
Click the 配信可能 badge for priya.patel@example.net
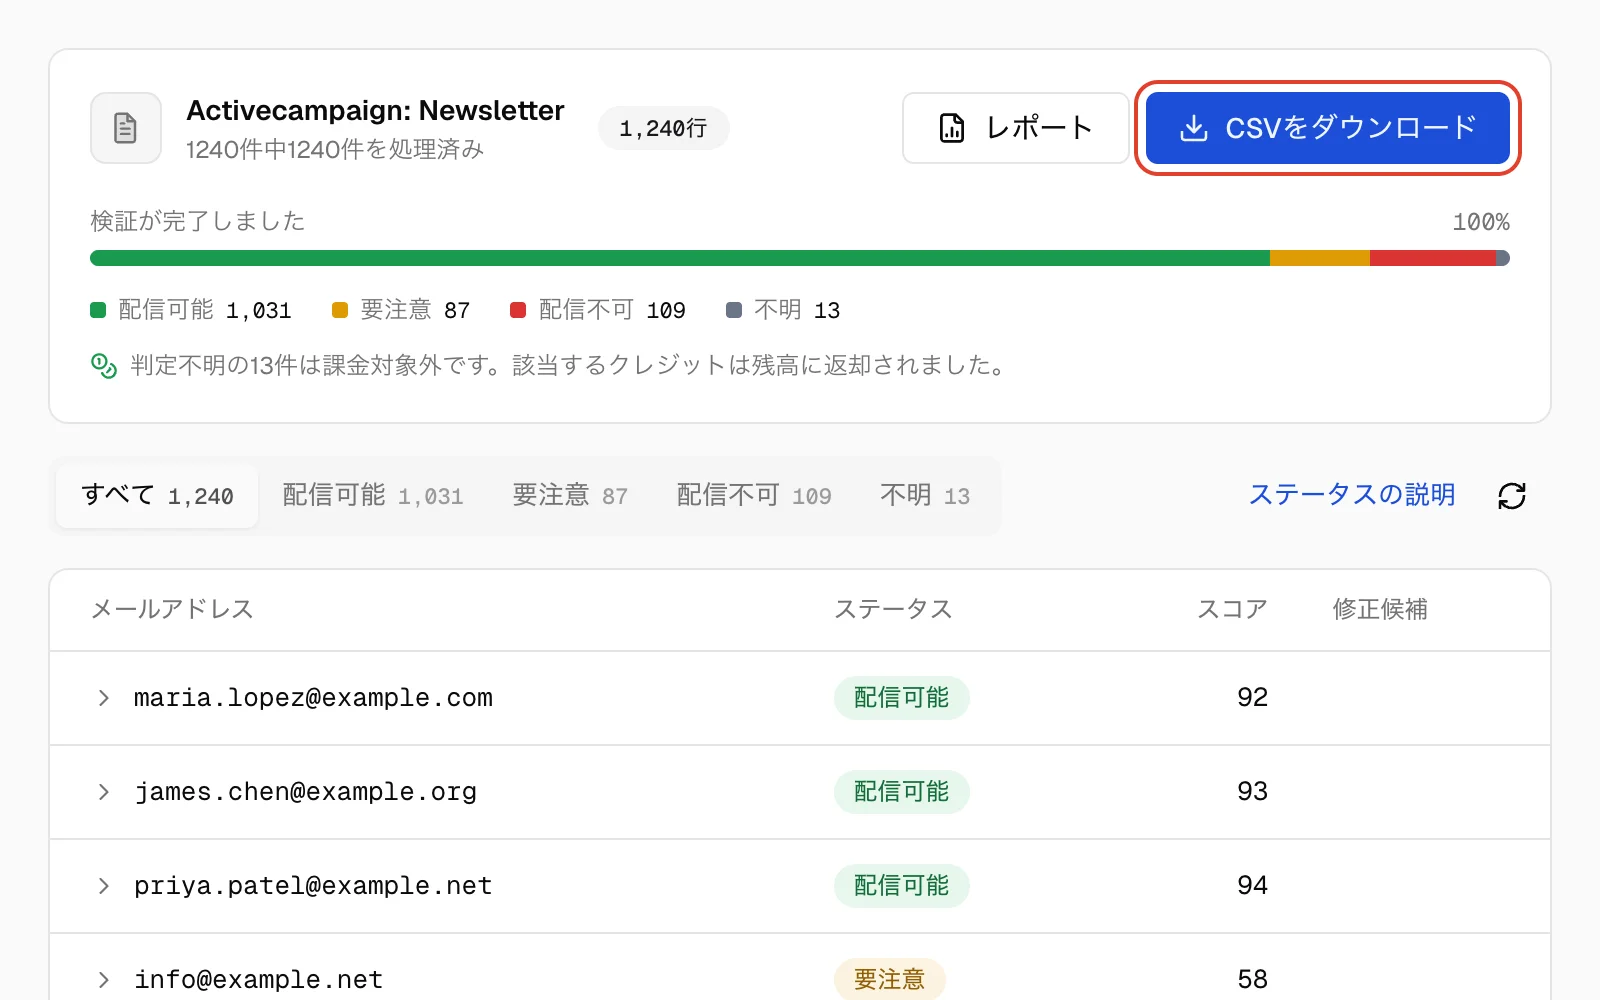[902, 886]
